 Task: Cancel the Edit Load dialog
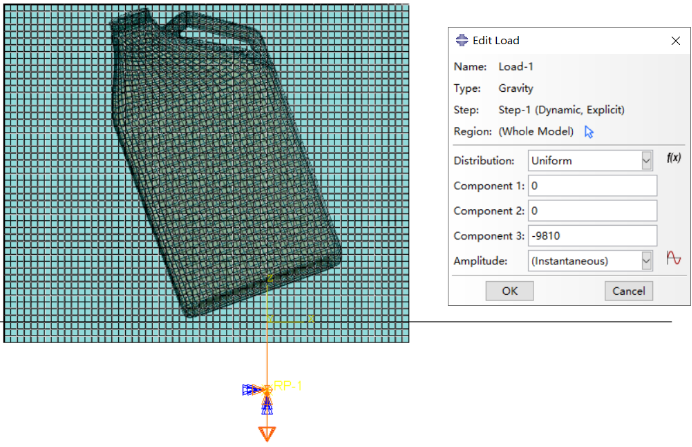click(x=628, y=291)
